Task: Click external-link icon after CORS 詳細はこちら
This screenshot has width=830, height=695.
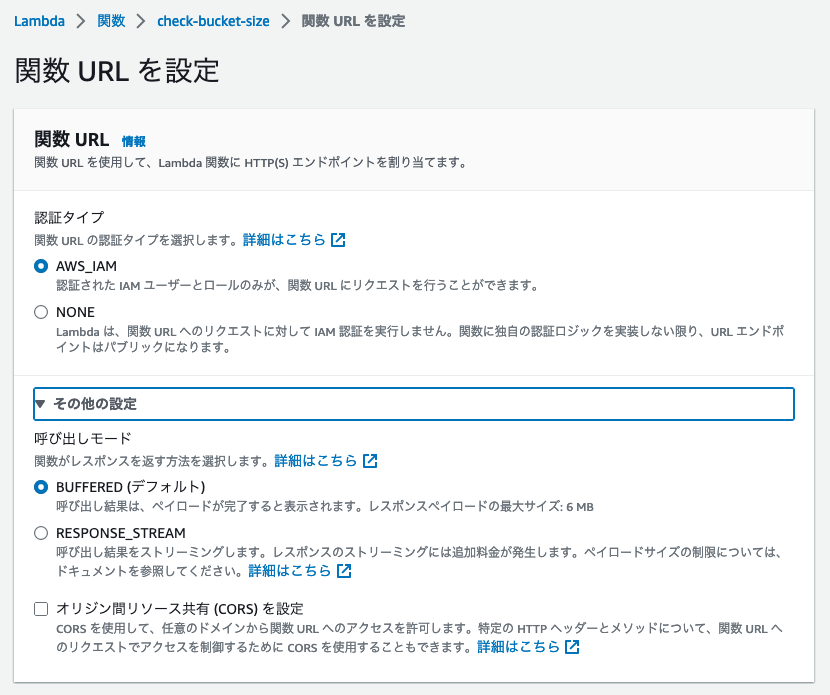Action: pyautogui.click(x=572, y=646)
